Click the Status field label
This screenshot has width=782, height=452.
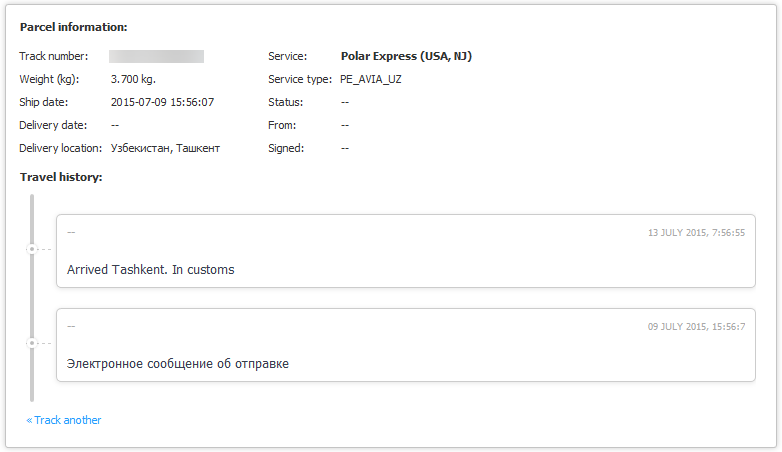tap(285, 102)
